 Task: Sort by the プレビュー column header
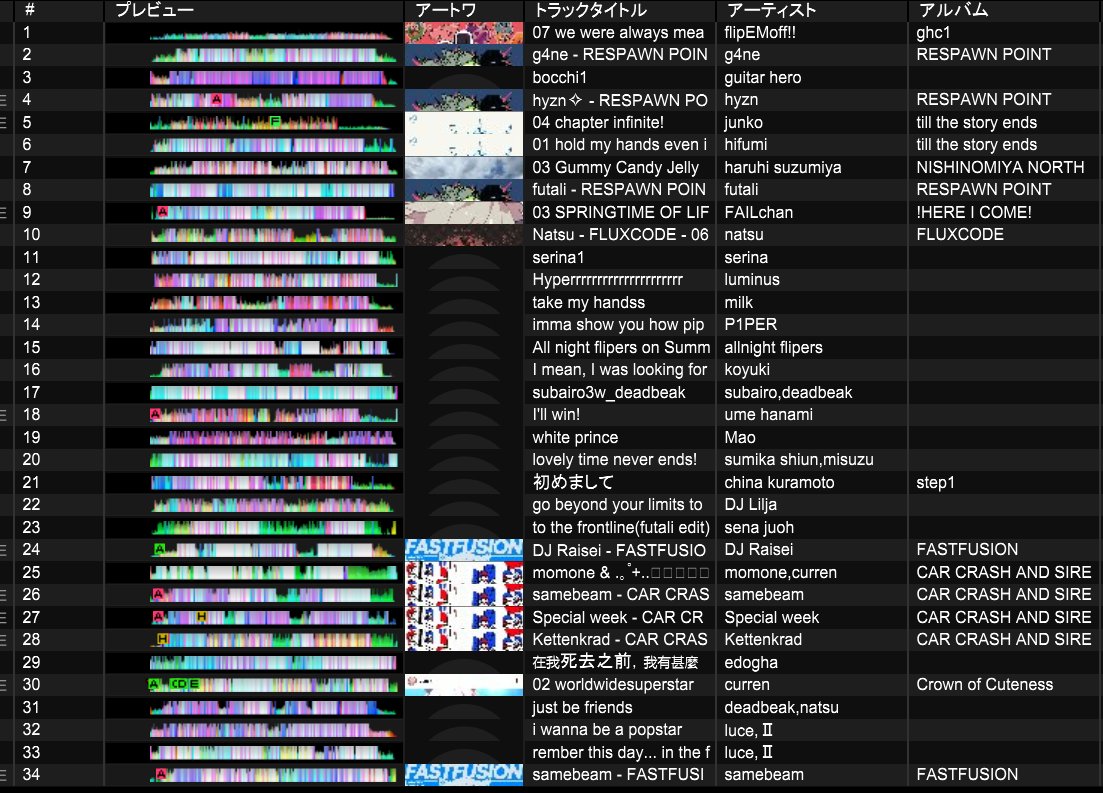(x=154, y=10)
